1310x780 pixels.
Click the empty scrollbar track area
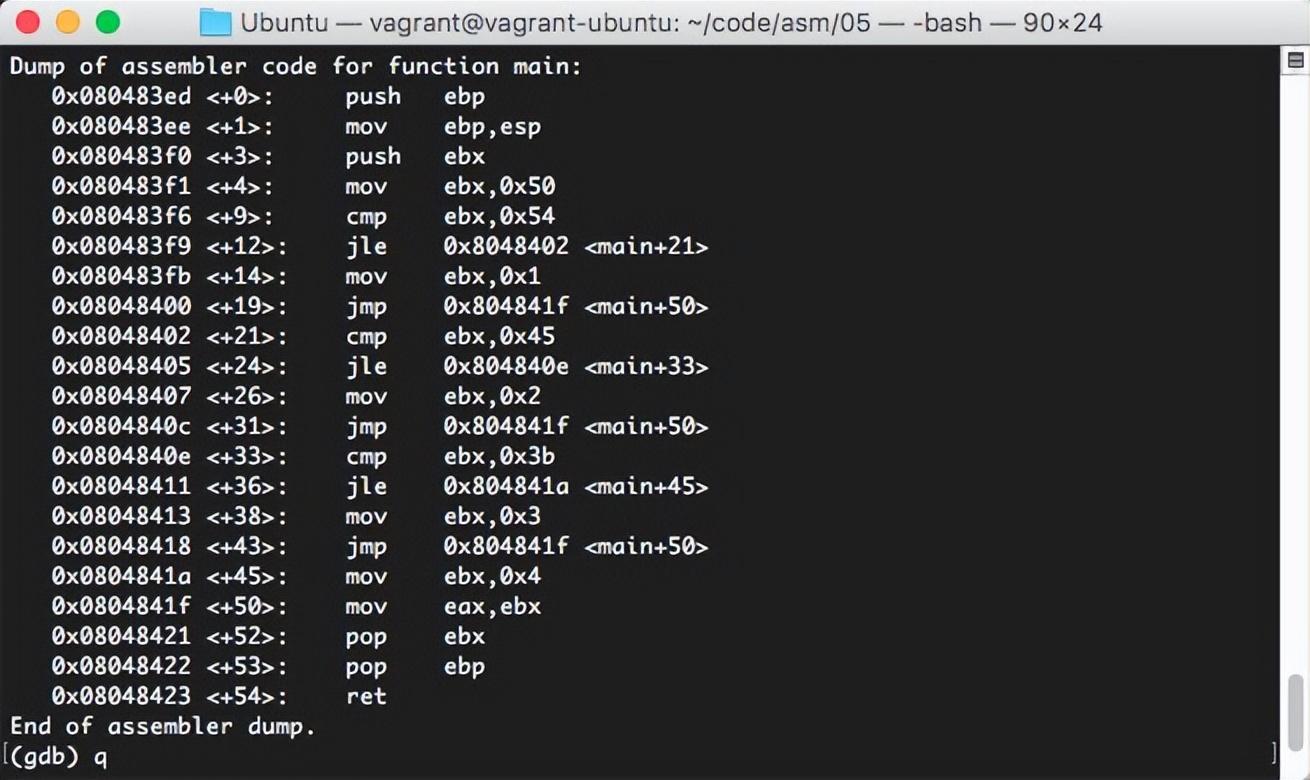(x=1296, y=370)
